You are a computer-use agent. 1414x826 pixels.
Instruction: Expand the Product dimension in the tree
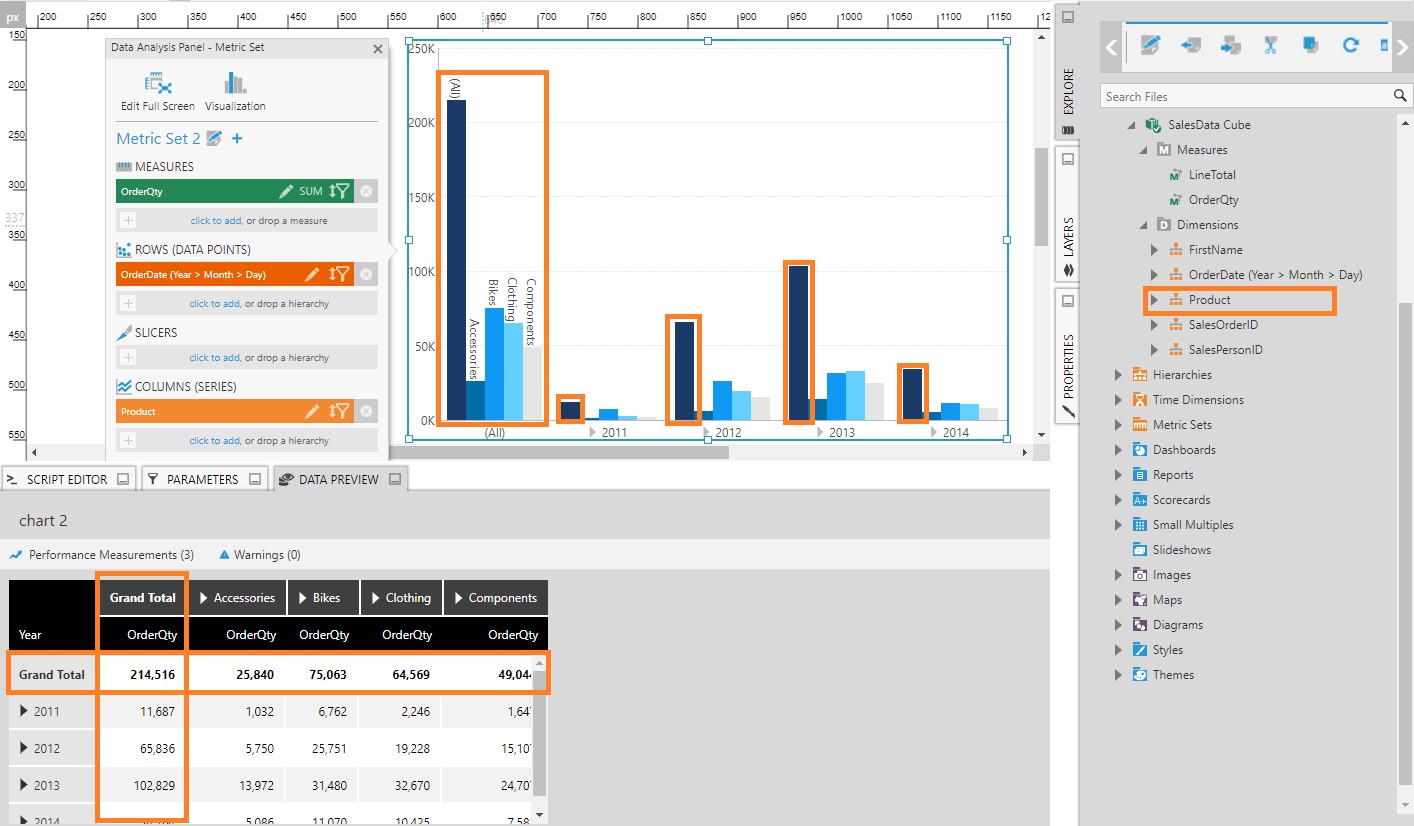(1152, 300)
